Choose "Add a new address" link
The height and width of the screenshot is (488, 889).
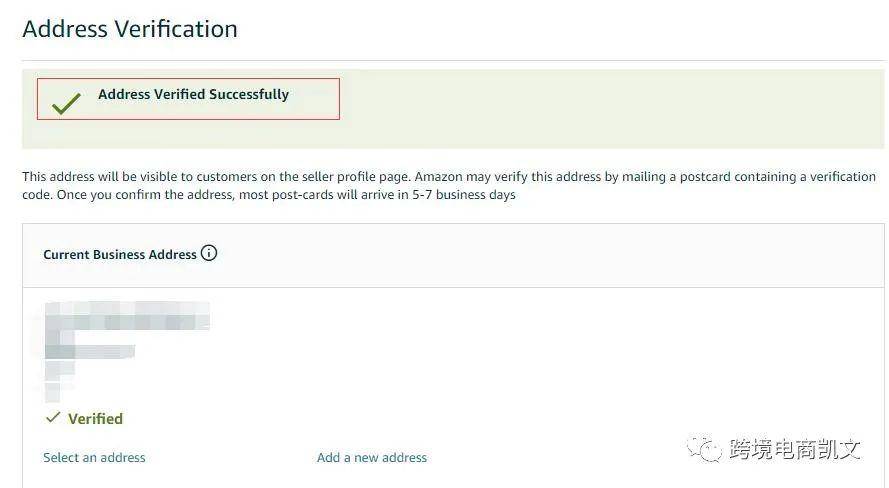(x=372, y=457)
